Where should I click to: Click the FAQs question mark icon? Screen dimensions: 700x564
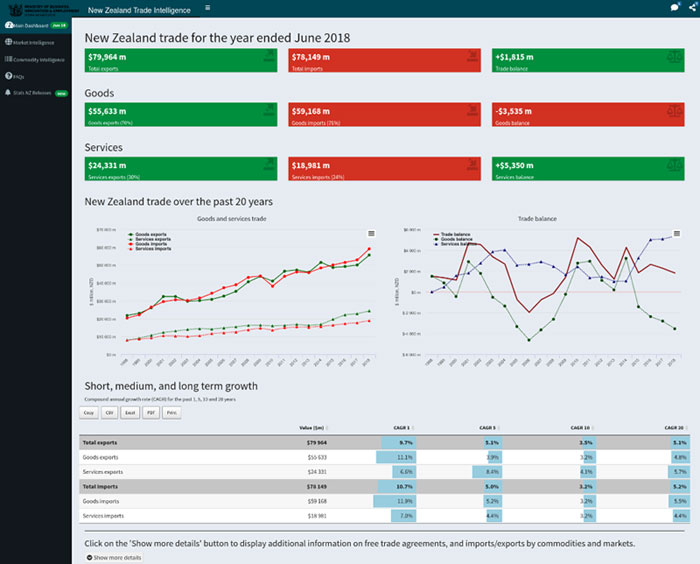pyautogui.click(x=8, y=76)
